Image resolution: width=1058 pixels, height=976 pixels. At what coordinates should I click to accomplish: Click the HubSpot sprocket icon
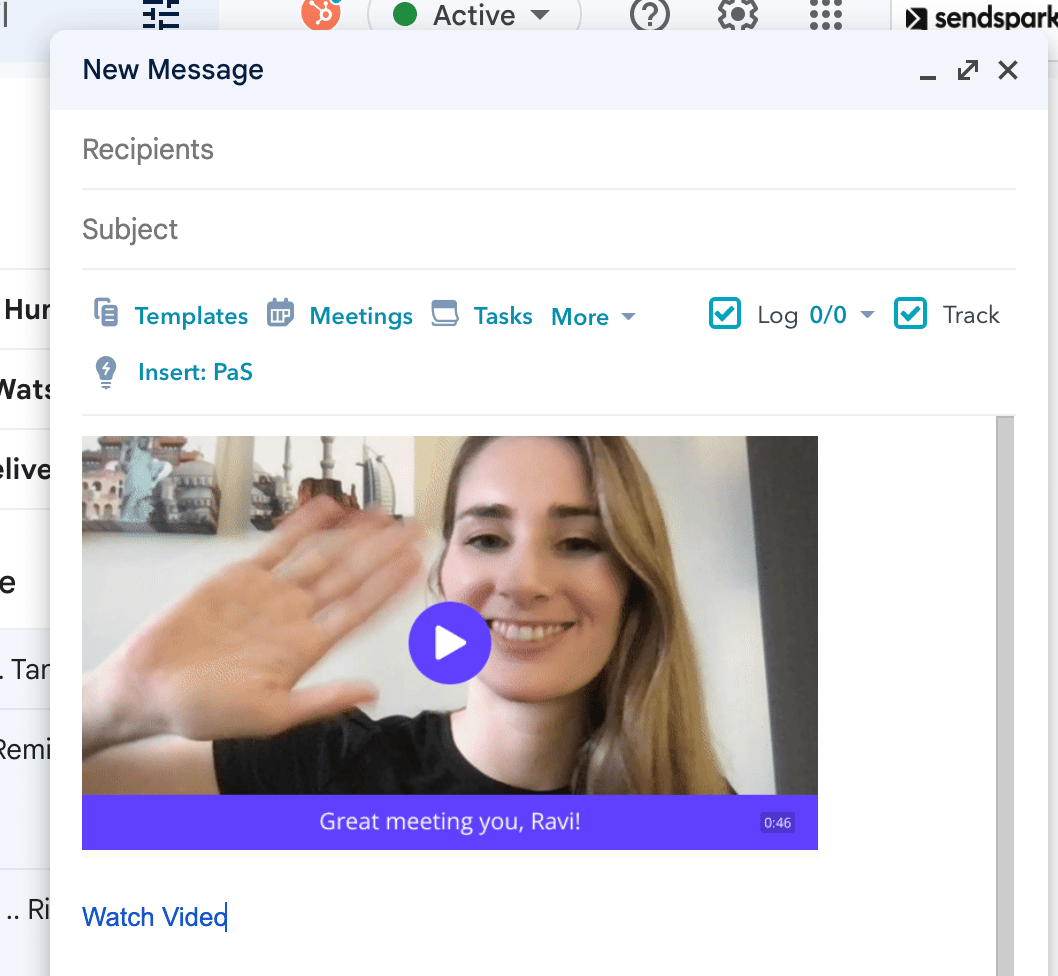click(x=321, y=13)
